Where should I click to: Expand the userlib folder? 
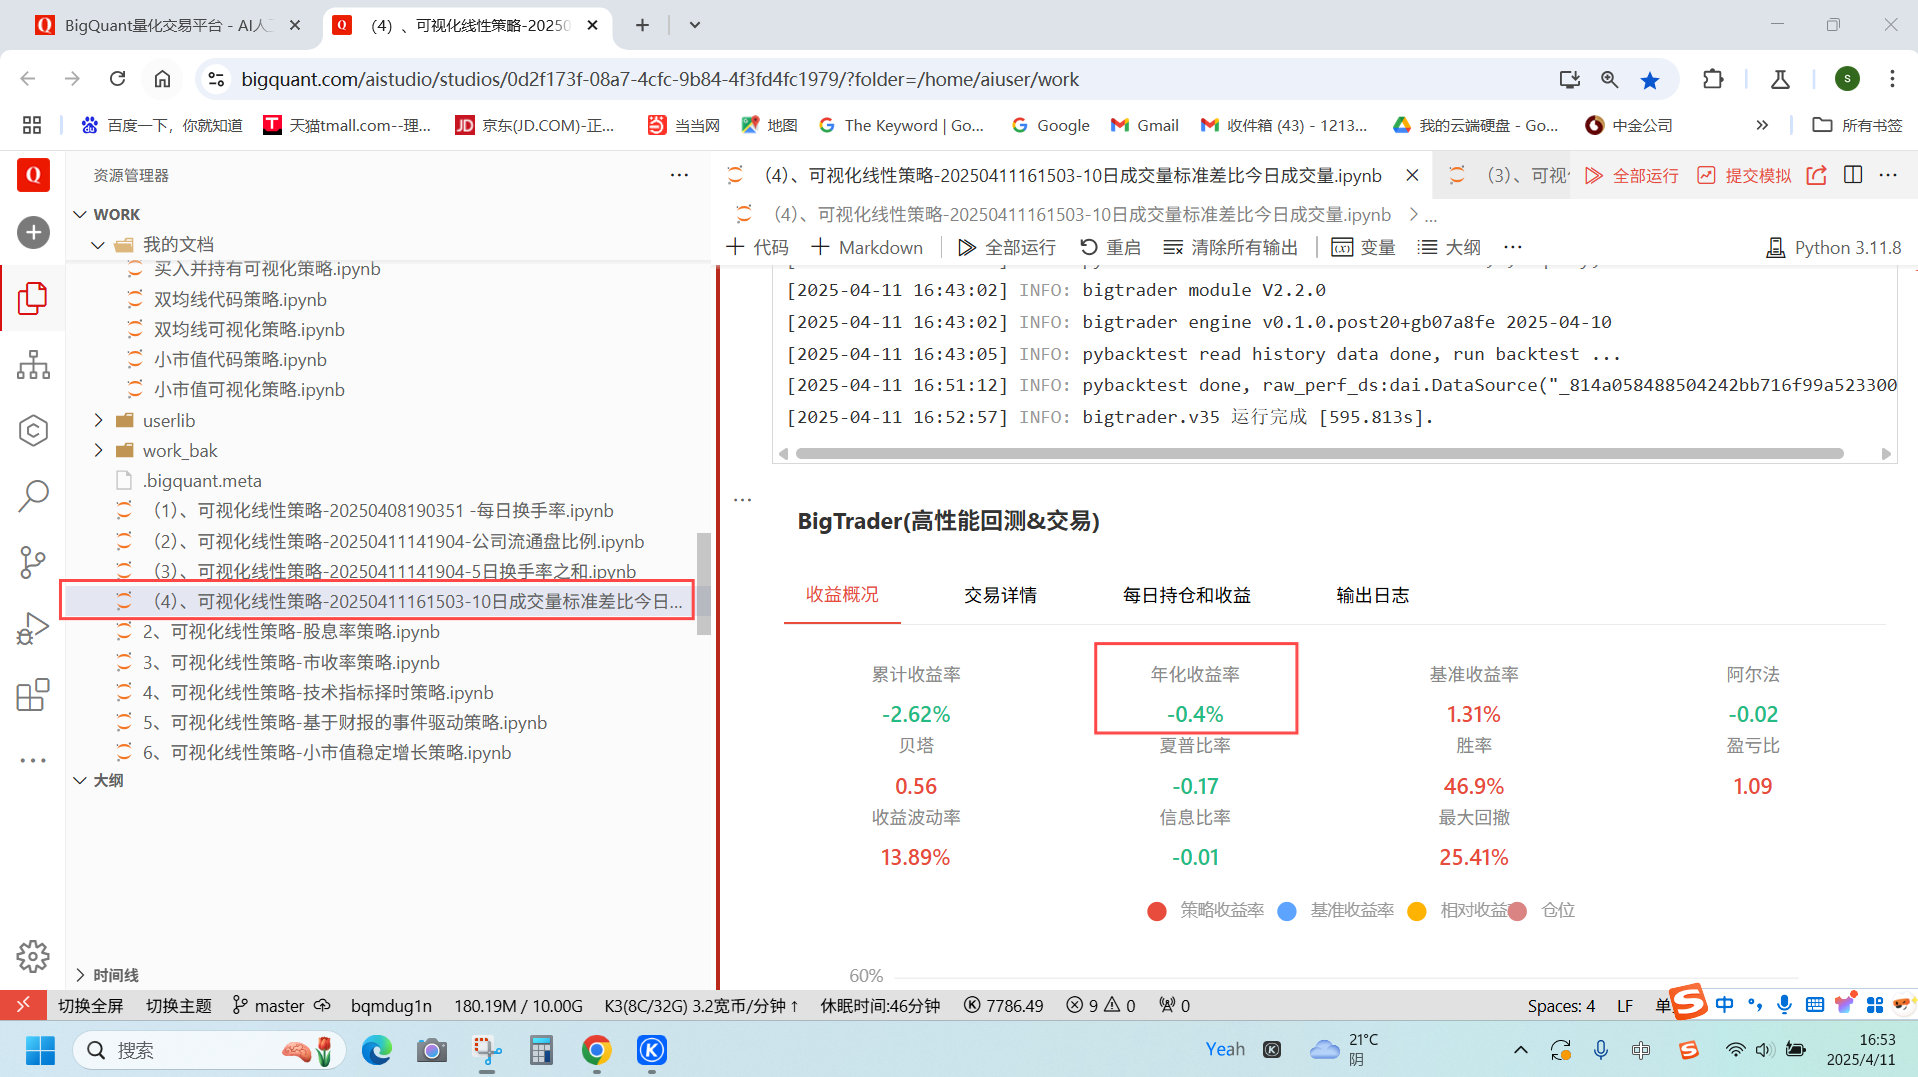[169, 420]
